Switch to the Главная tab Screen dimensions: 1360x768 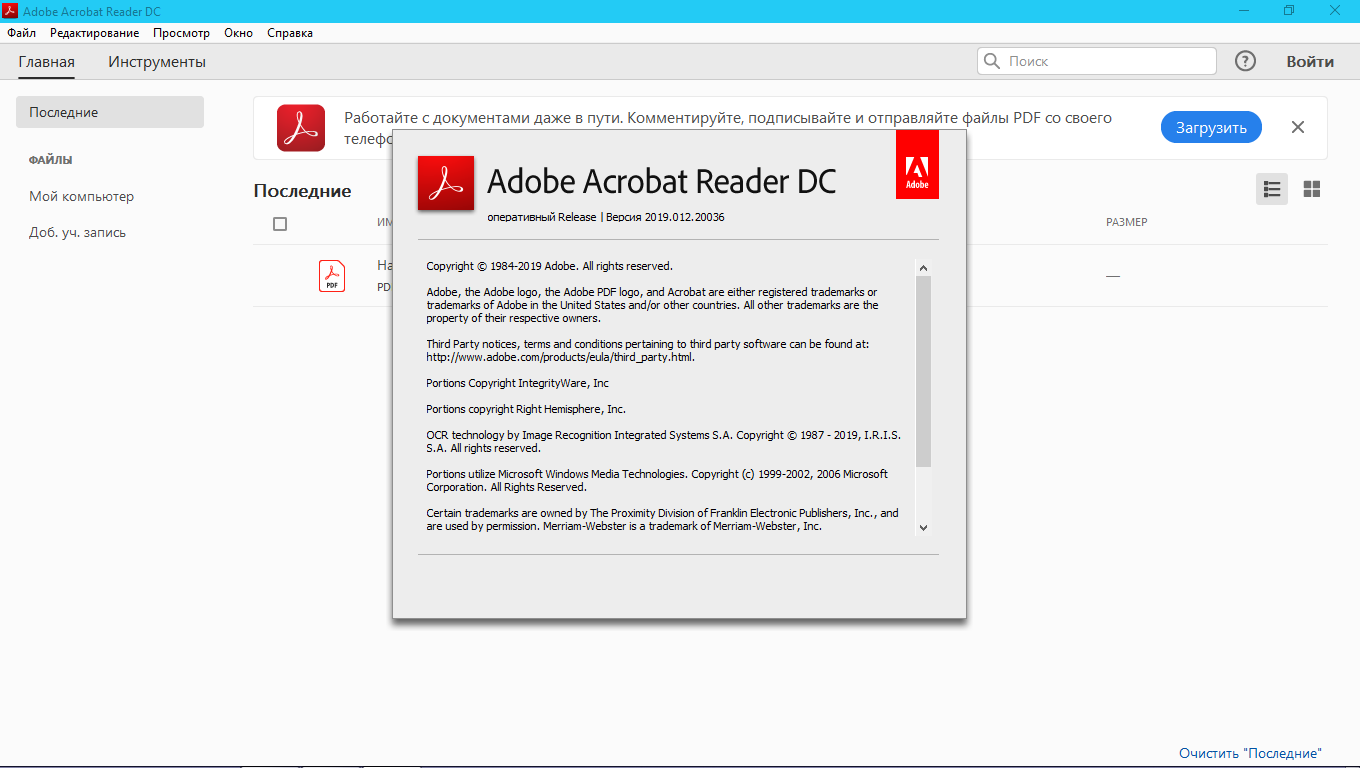click(46, 62)
